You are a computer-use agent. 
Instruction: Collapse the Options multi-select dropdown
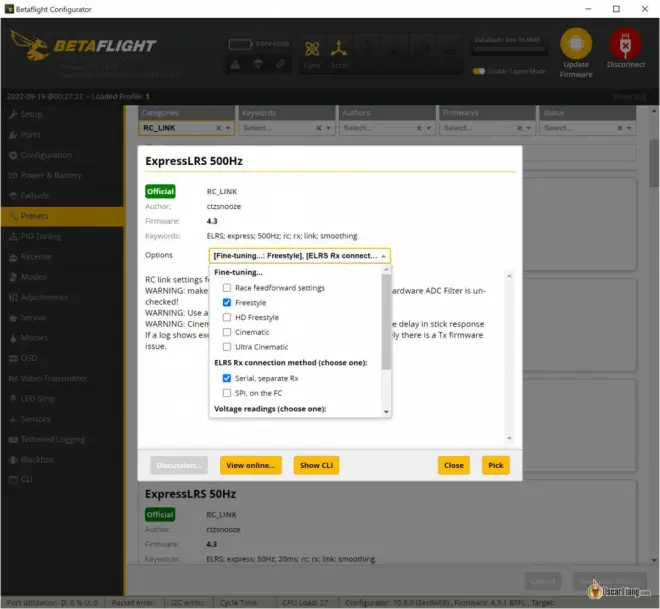pyautogui.click(x=383, y=256)
